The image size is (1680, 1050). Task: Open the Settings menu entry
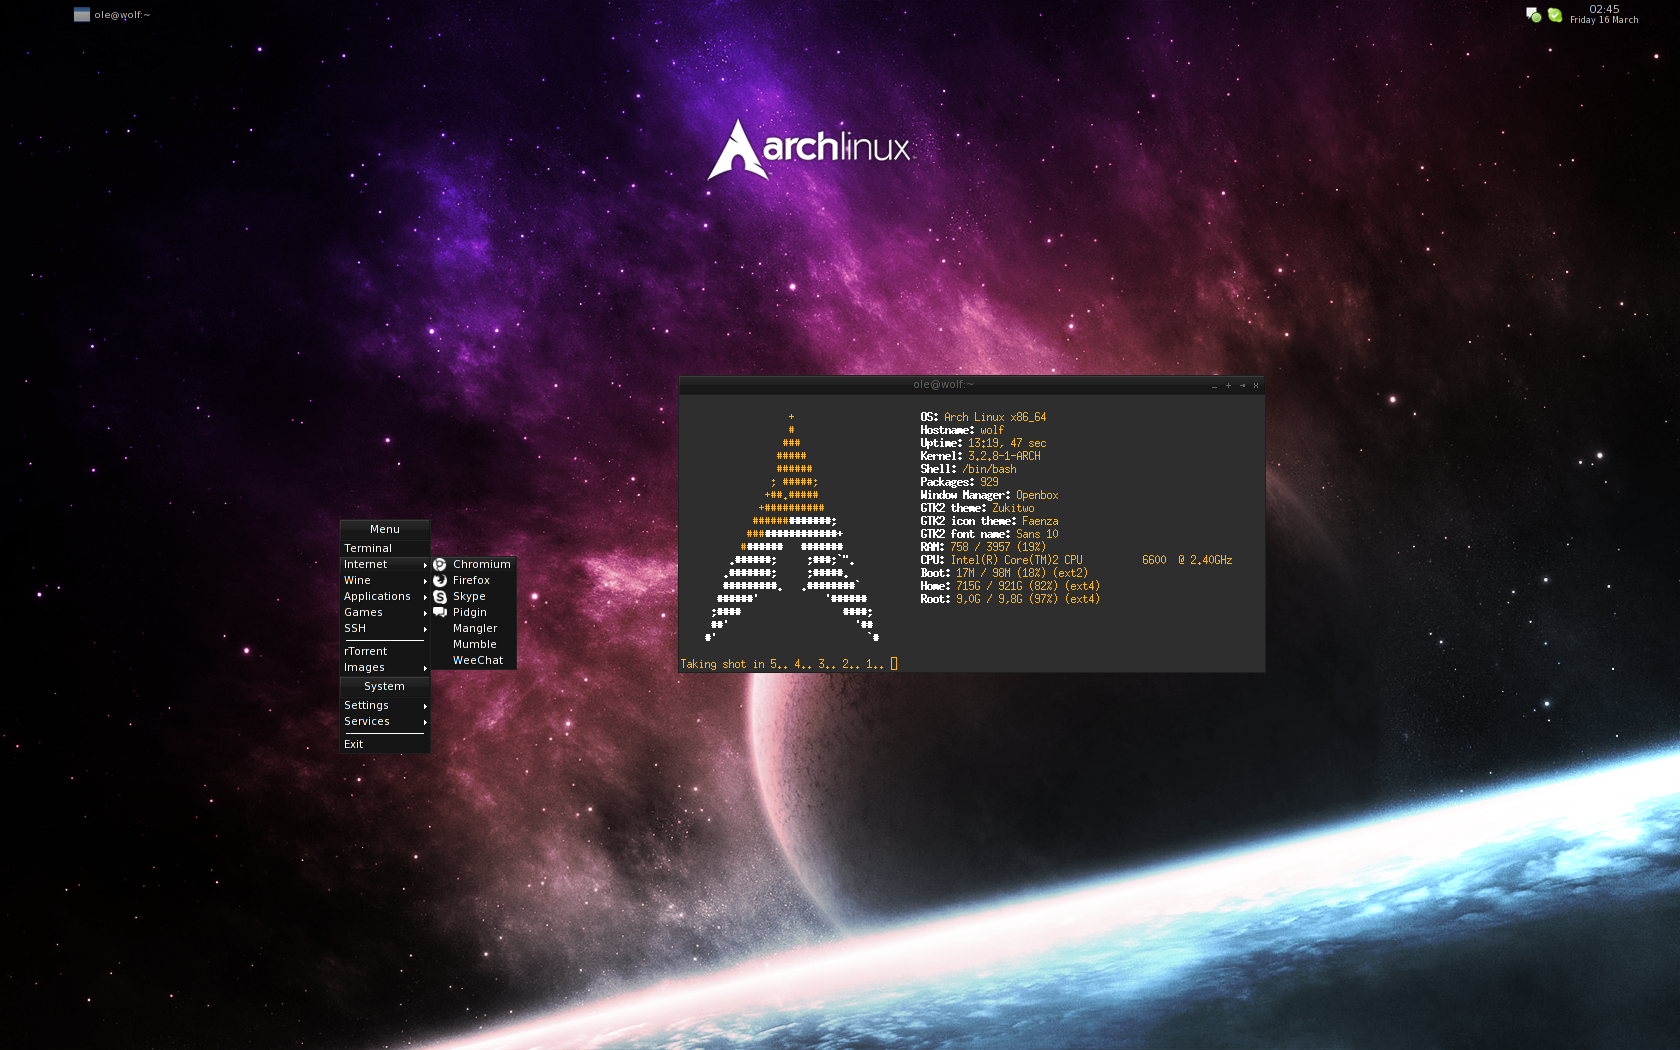pos(385,705)
